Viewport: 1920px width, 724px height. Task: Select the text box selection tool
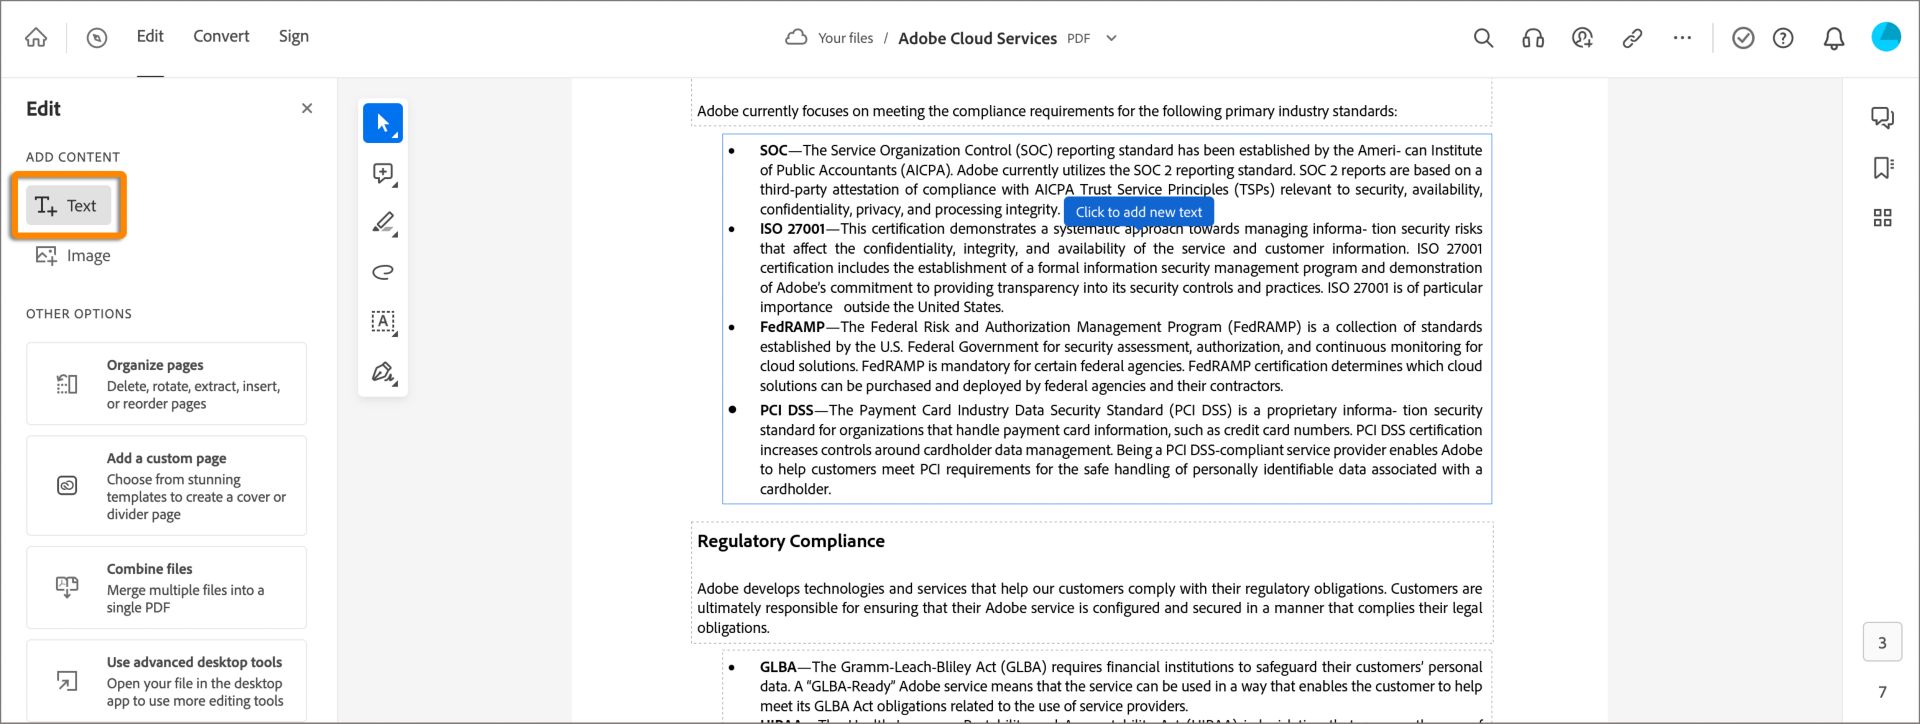tap(383, 322)
